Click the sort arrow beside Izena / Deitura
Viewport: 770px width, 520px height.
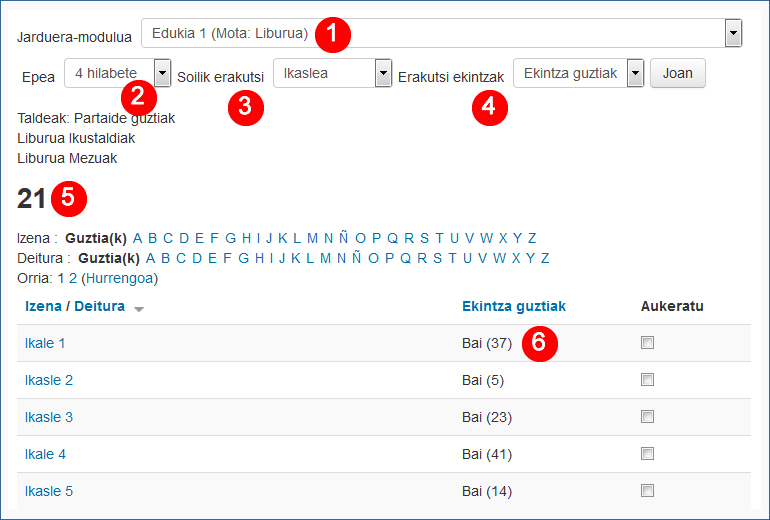(139, 309)
